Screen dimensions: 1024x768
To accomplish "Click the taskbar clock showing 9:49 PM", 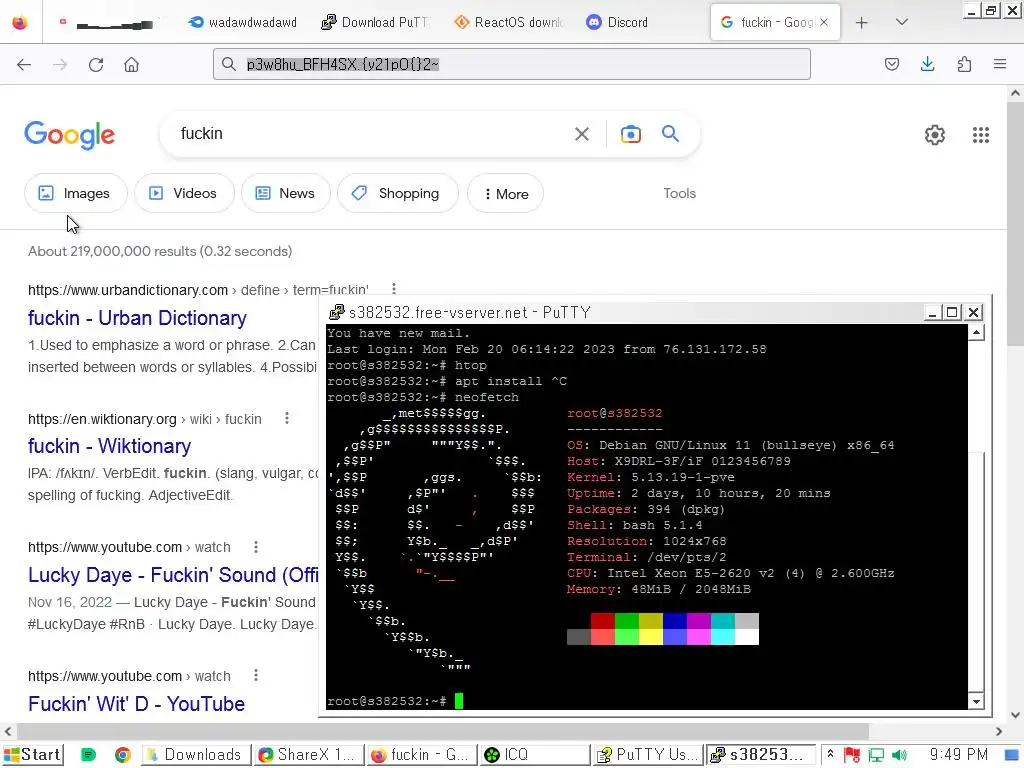I will pos(958,755).
